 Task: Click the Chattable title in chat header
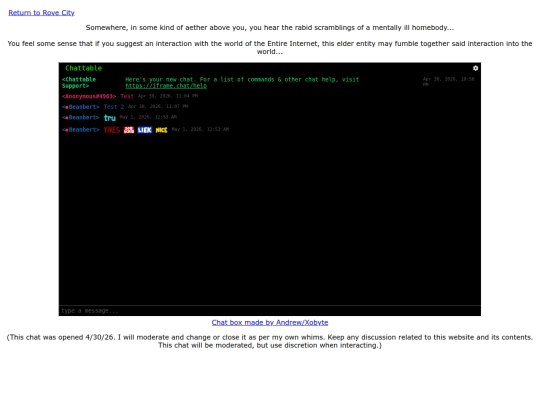(84, 68)
